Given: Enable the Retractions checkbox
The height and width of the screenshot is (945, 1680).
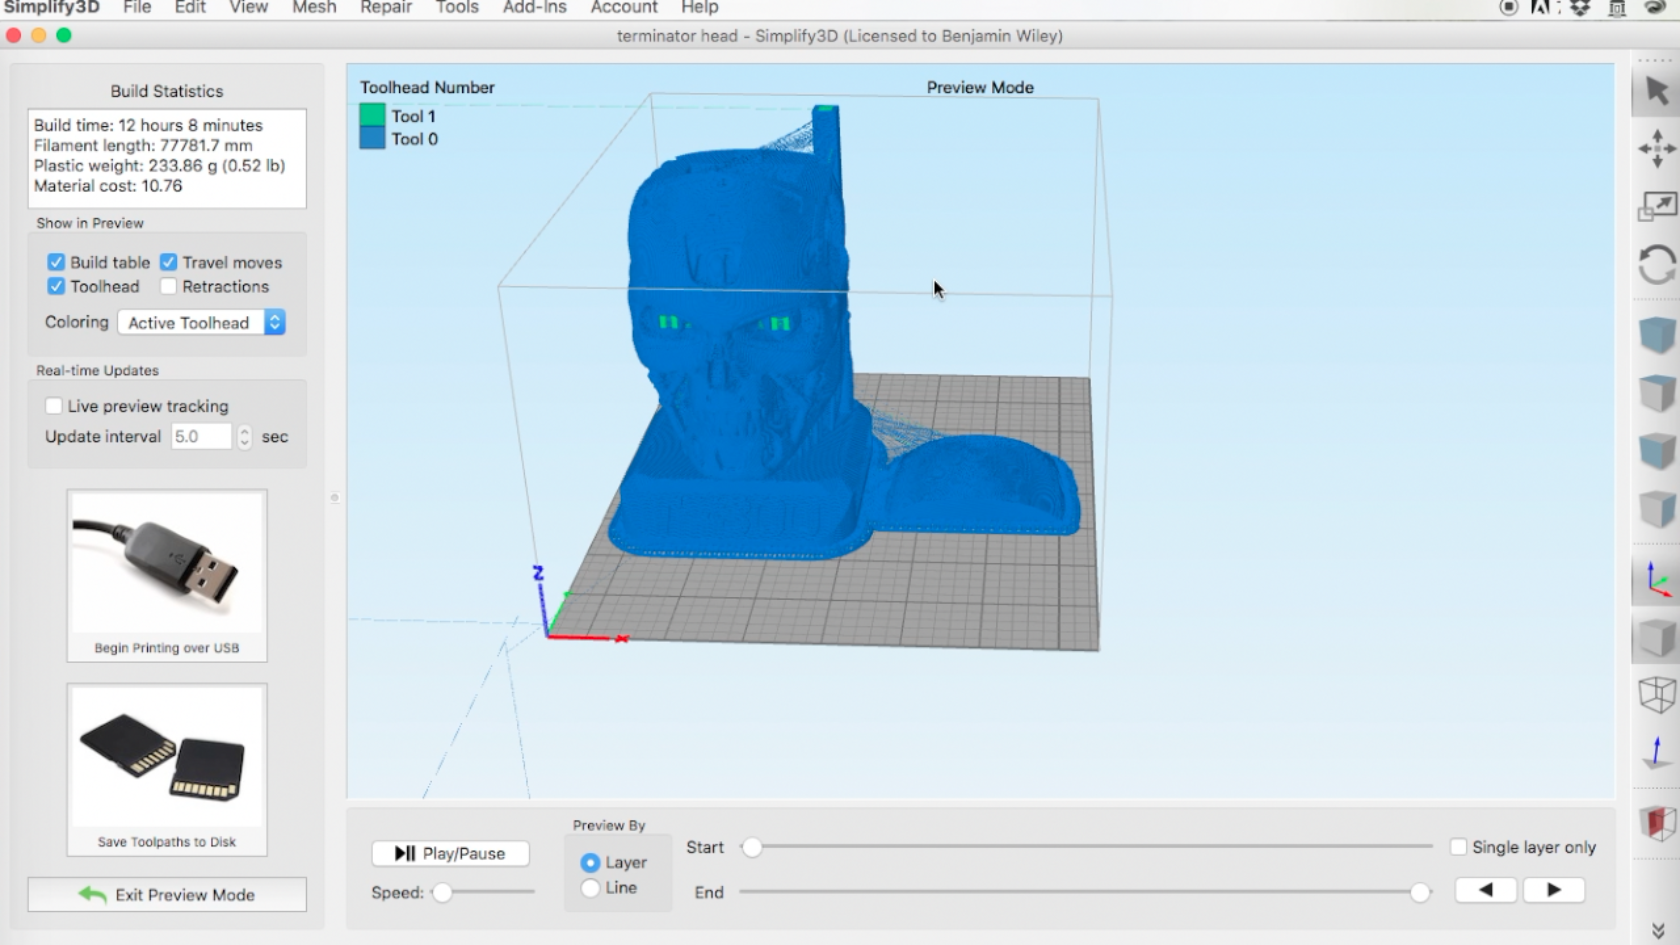Looking at the screenshot, I should [169, 287].
